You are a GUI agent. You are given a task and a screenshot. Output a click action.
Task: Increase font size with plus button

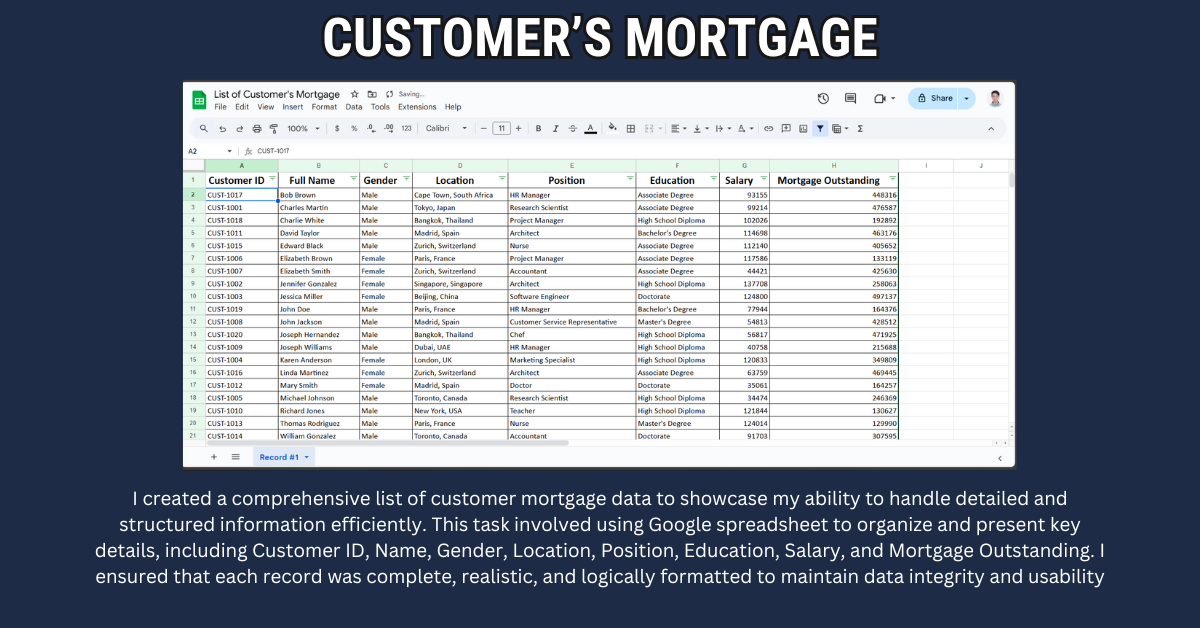click(518, 128)
